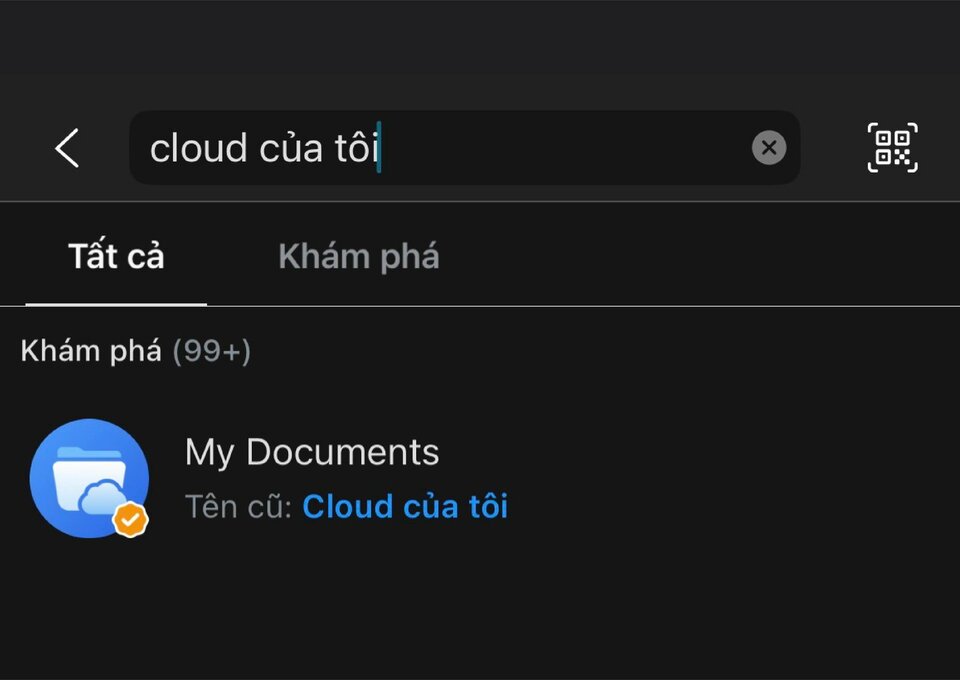
Task: Select the Tên cũ label text
Action: [x=236, y=506]
